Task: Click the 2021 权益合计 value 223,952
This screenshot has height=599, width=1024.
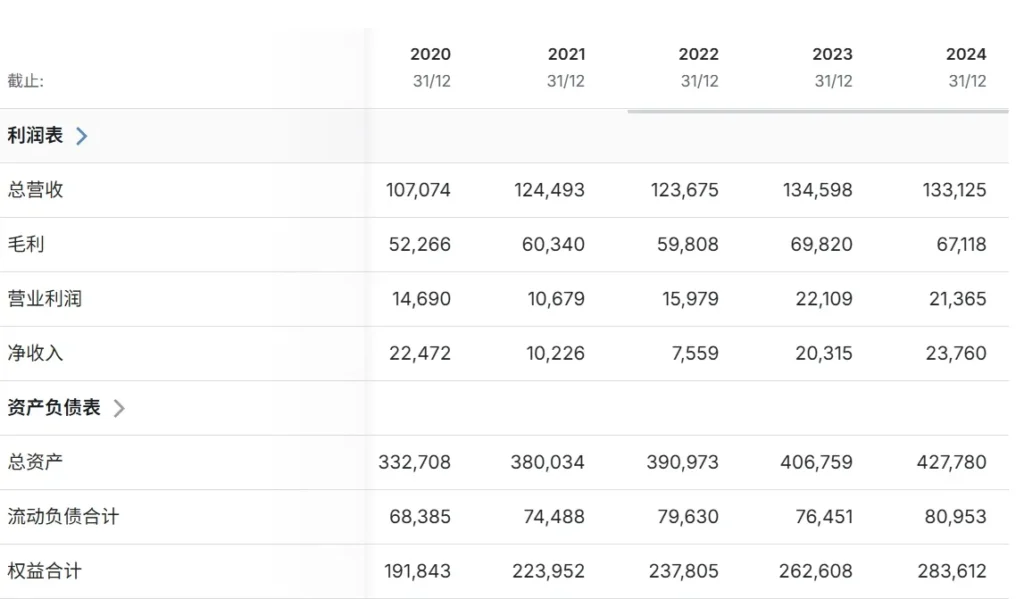Action: 549,571
